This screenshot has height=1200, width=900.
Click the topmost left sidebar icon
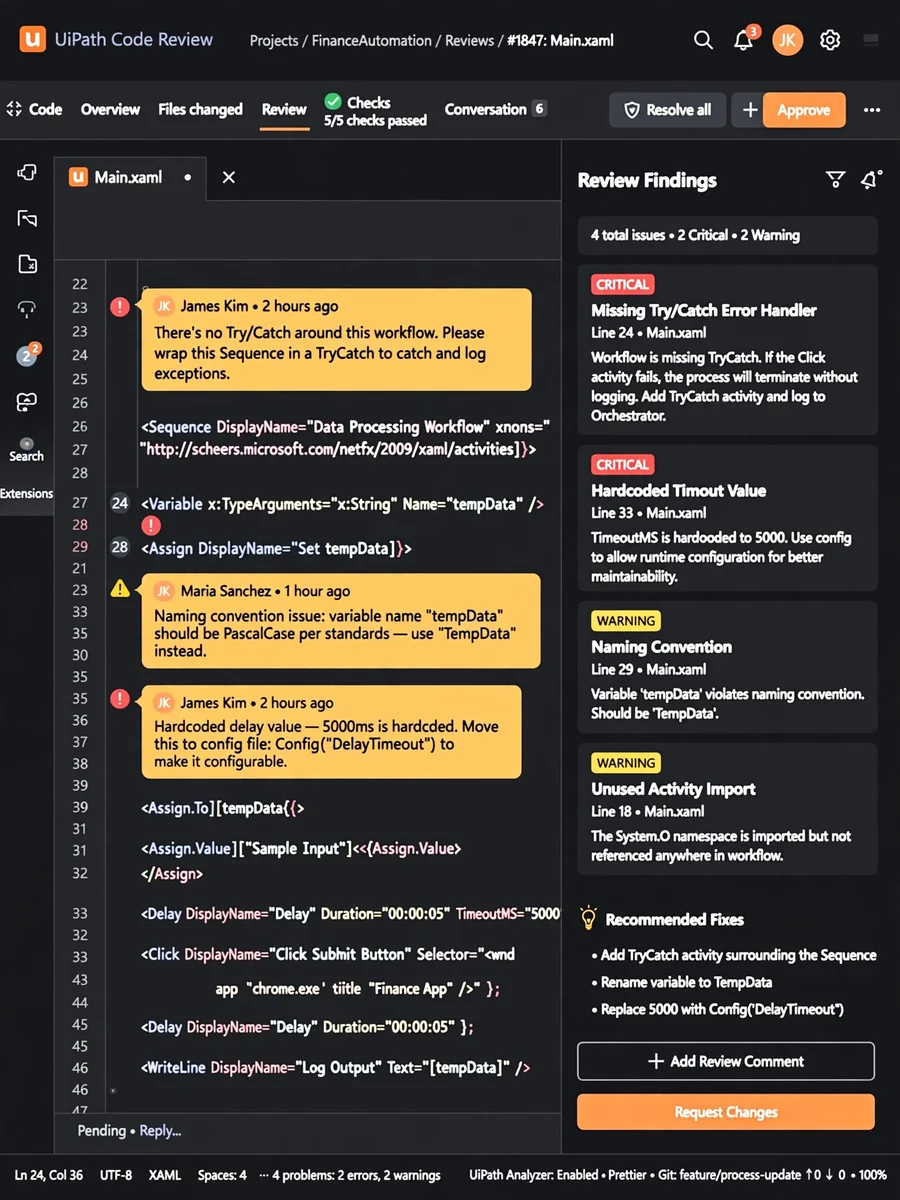tap(27, 173)
